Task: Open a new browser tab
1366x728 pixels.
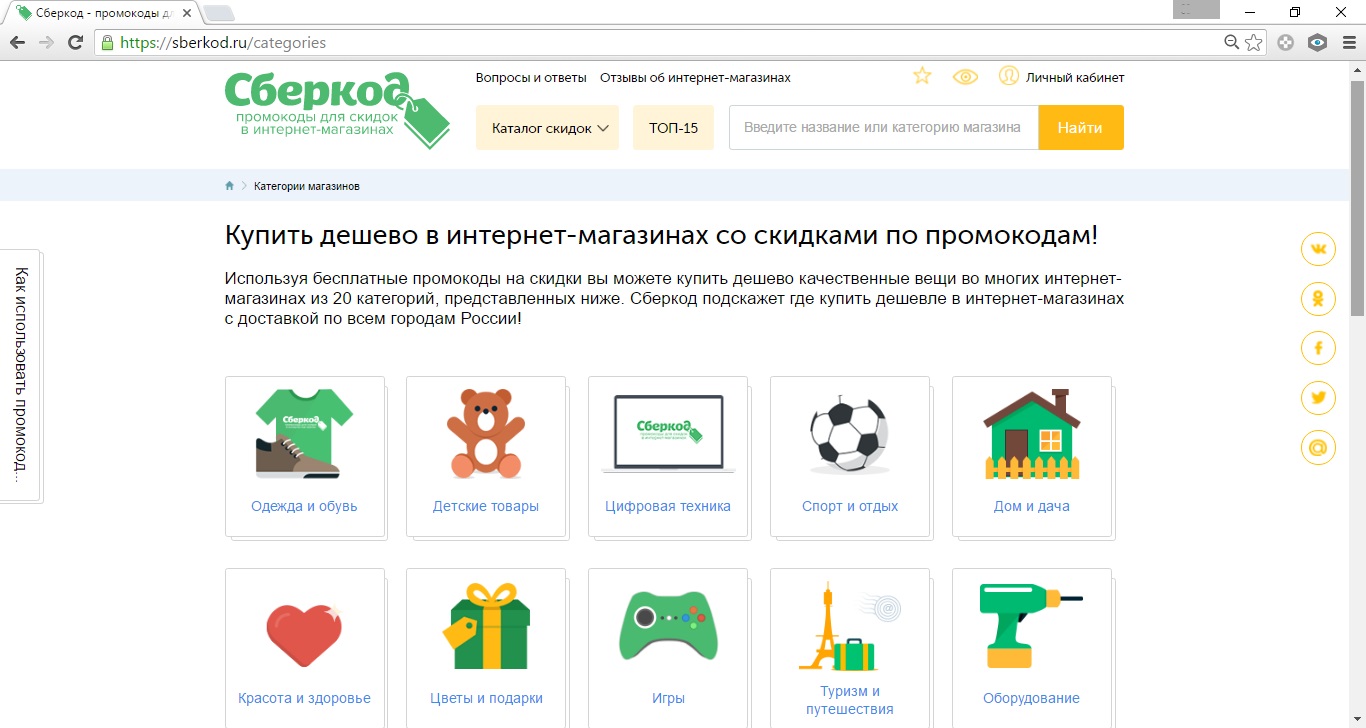Action: click(219, 13)
